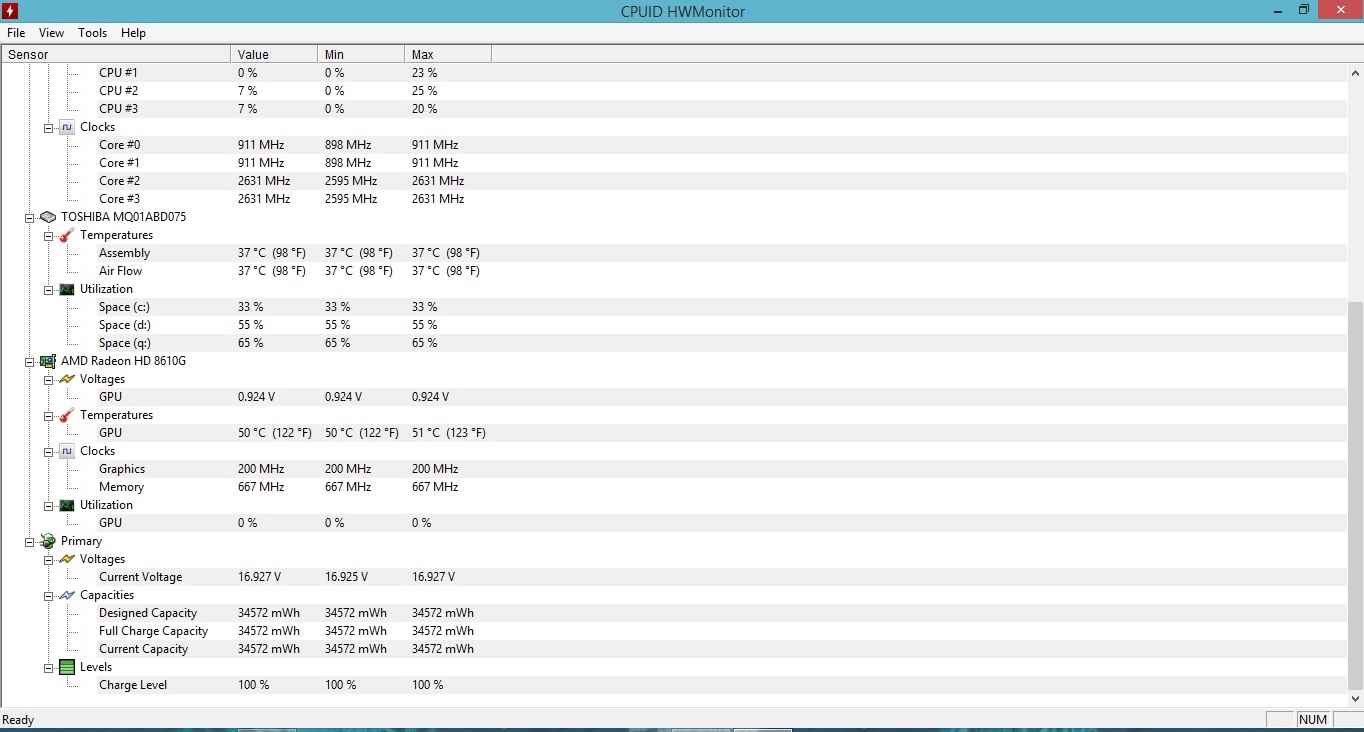Viewport: 1364px width, 732px height.
Task: Click the Capacities graph icon
Action: [67, 595]
